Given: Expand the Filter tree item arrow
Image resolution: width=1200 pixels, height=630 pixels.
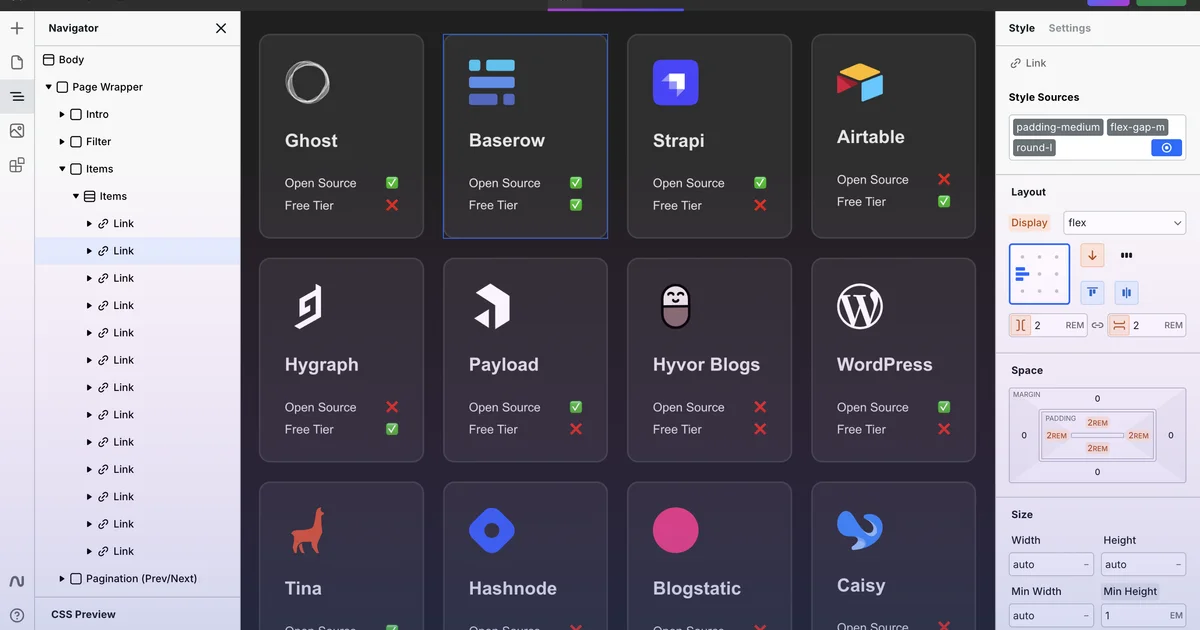Looking at the screenshot, I should [x=62, y=142].
